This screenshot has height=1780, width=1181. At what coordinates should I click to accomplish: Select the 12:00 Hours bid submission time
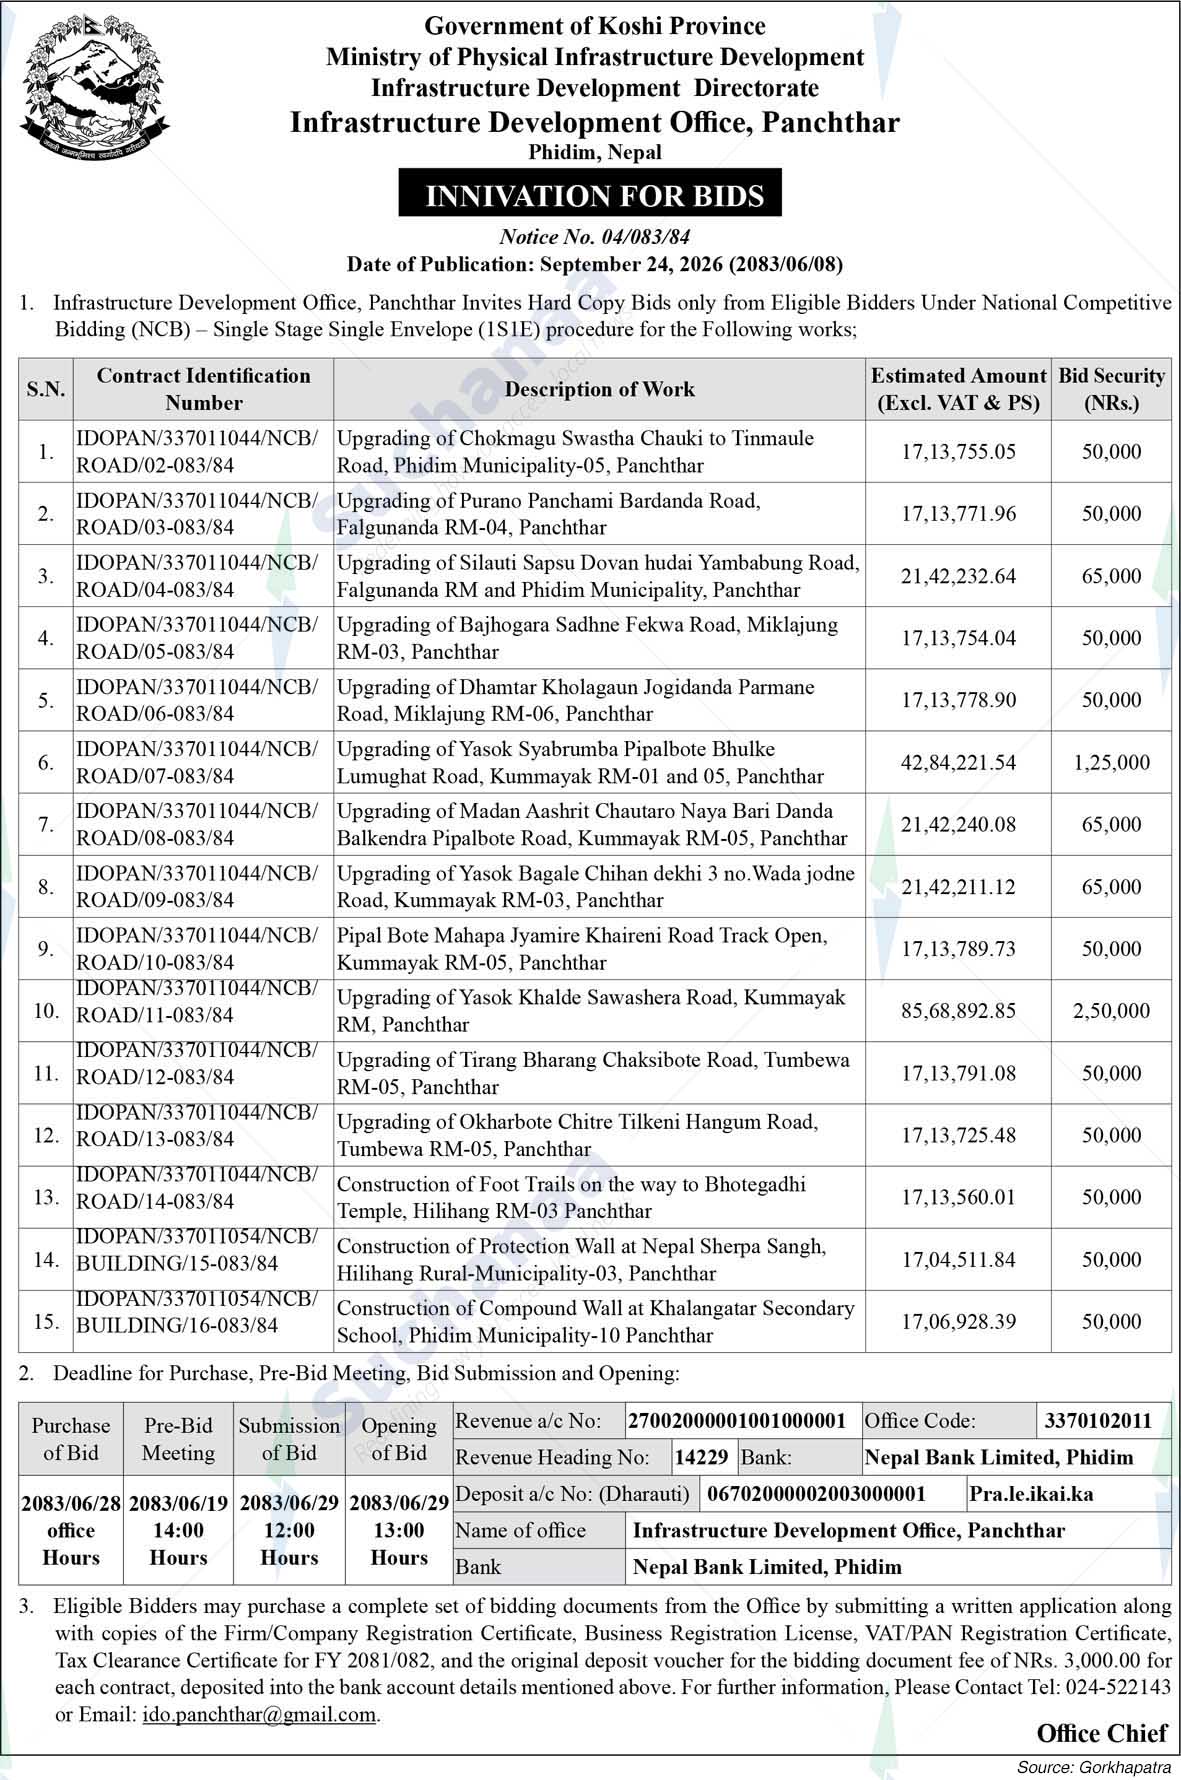(x=289, y=1544)
